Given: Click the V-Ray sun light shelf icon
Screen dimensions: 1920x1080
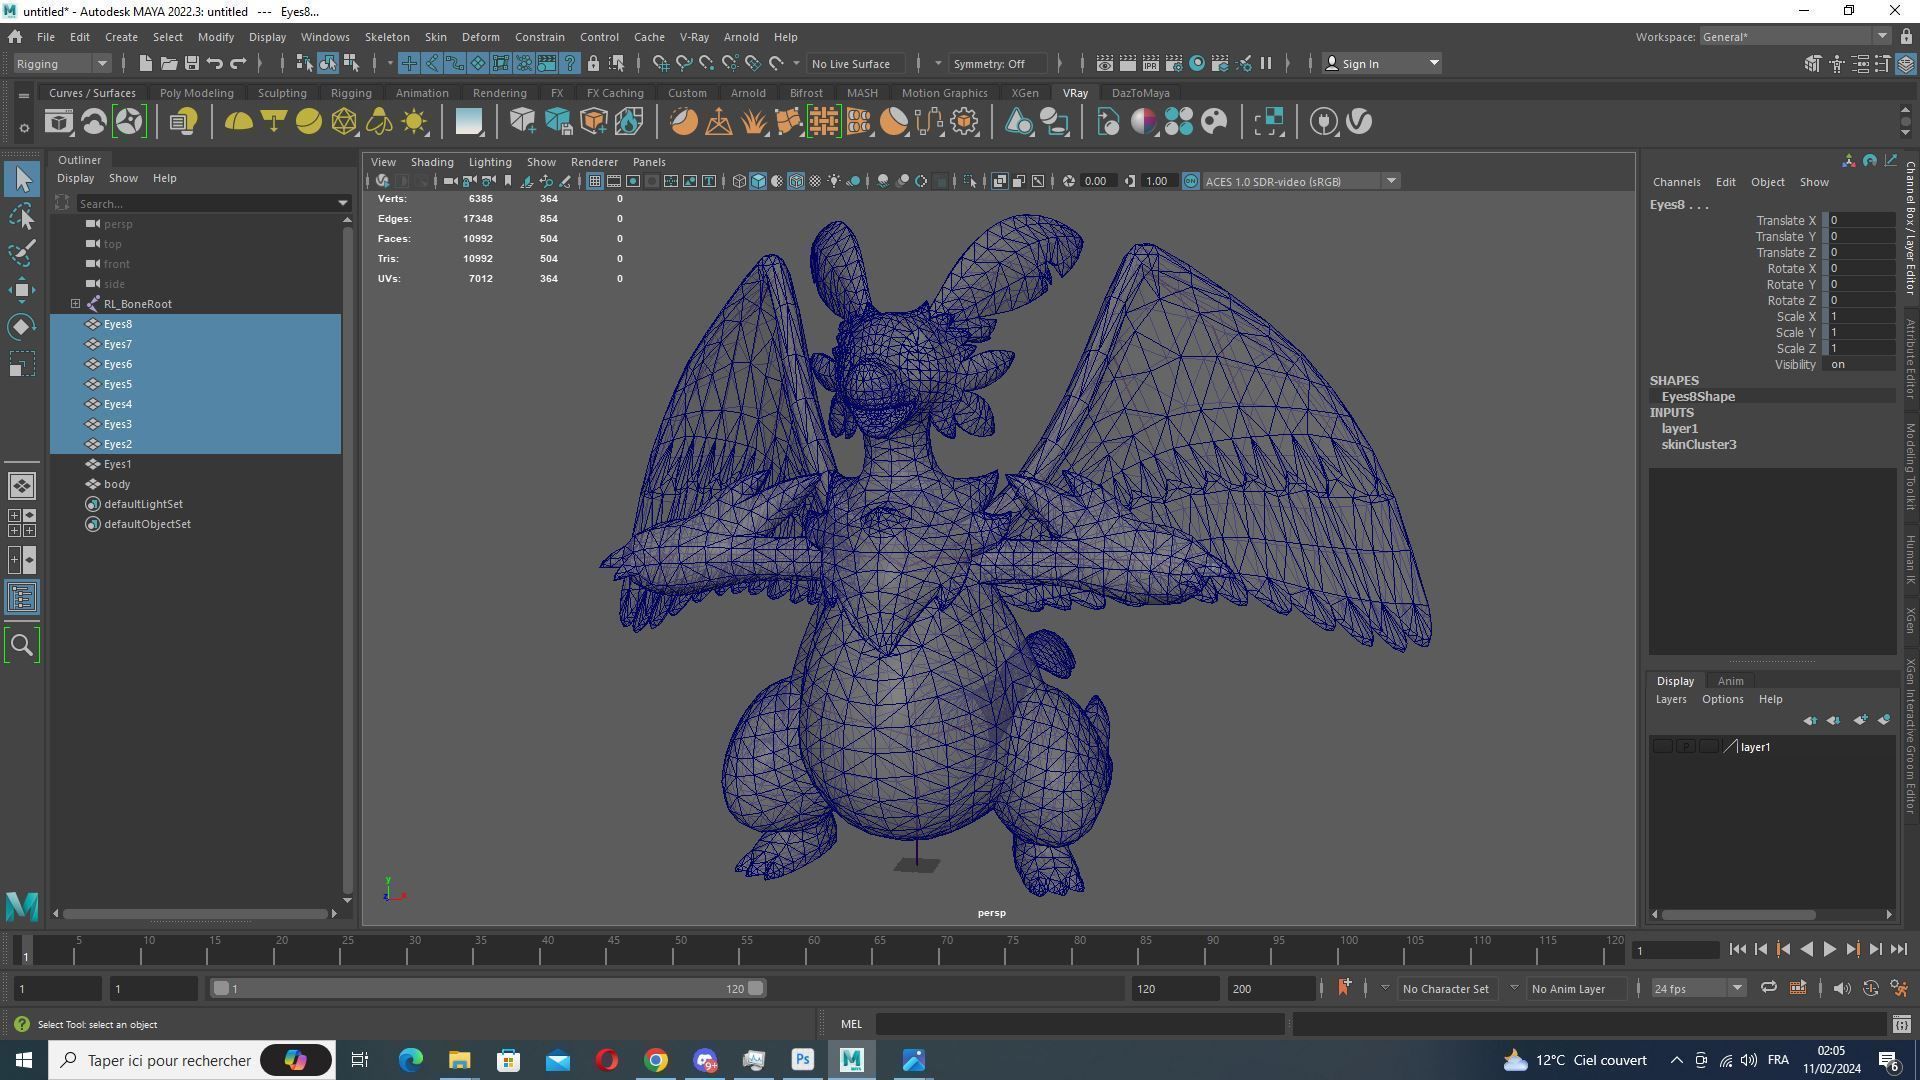Looking at the screenshot, I should [414, 122].
